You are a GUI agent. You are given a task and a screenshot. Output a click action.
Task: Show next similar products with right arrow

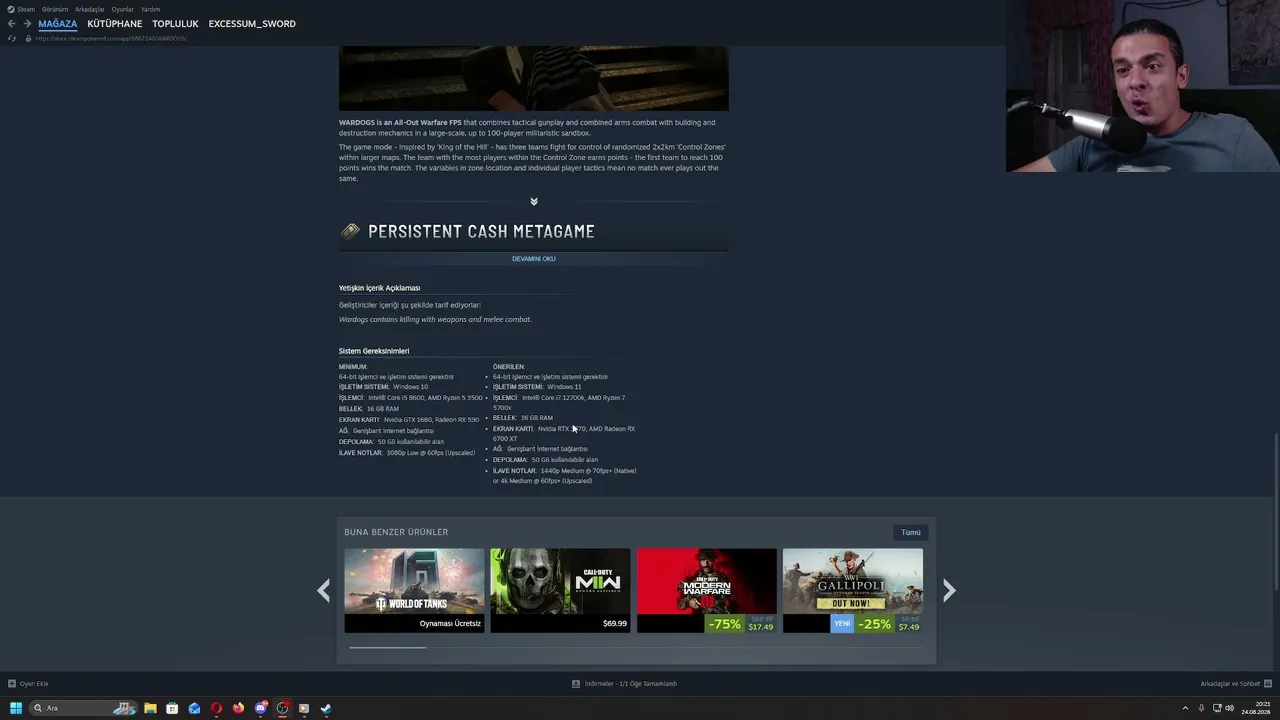tap(949, 590)
